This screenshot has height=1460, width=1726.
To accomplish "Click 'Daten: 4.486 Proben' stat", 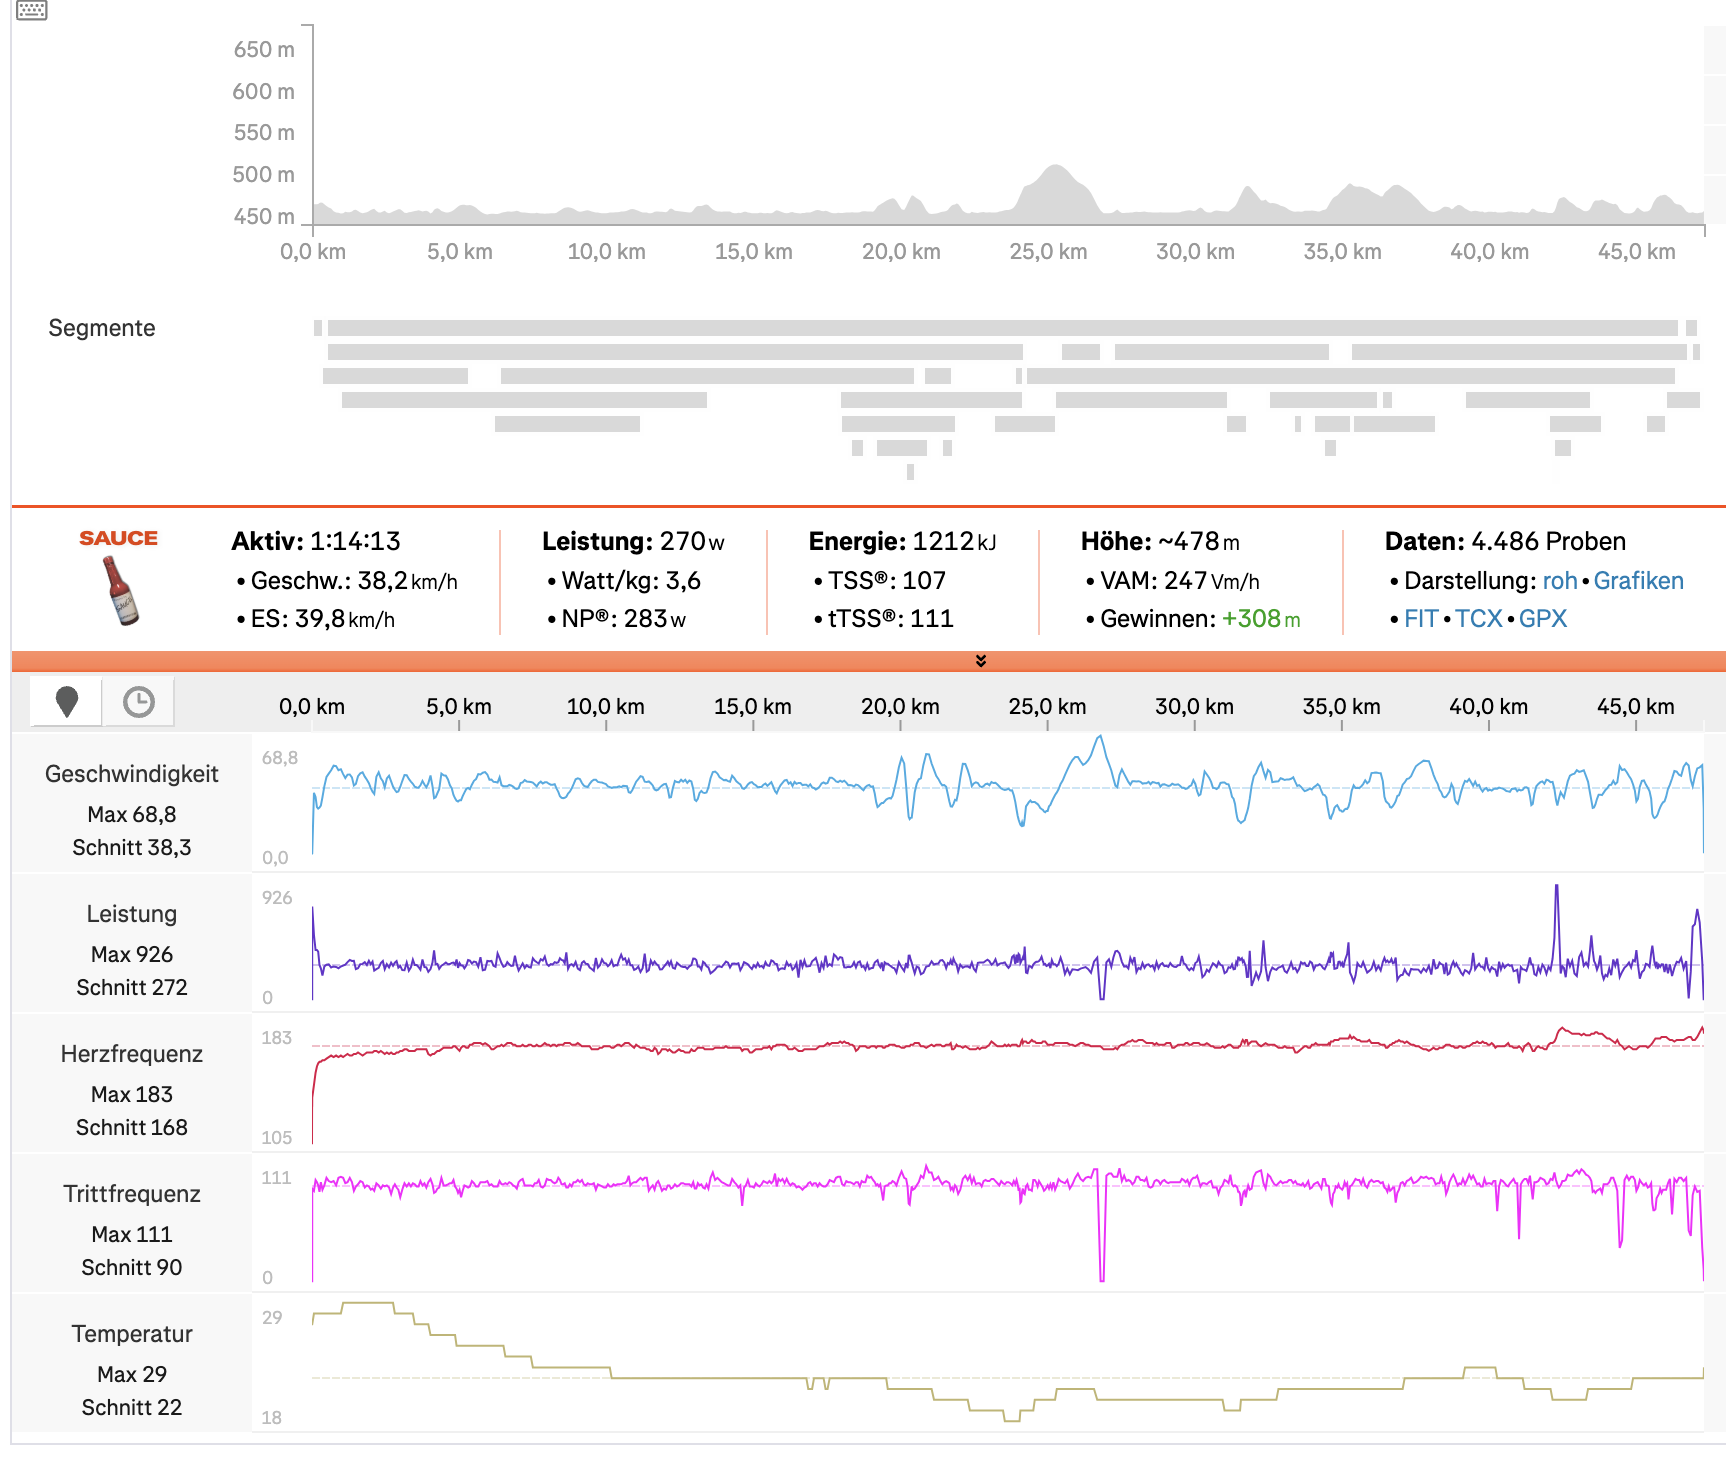I will tap(1505, 541).
